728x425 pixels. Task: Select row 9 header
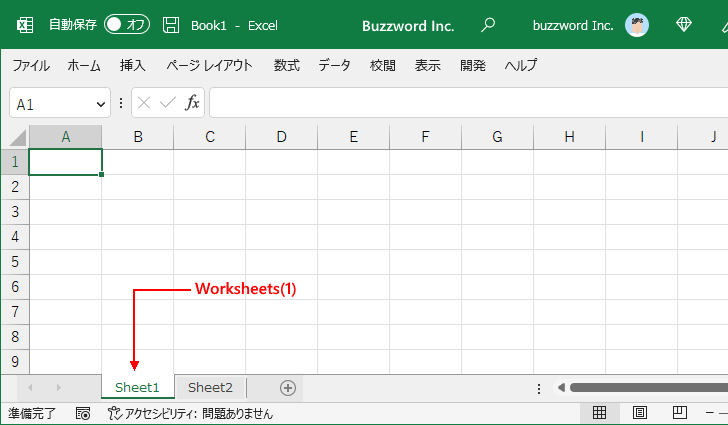coord(15,361)
